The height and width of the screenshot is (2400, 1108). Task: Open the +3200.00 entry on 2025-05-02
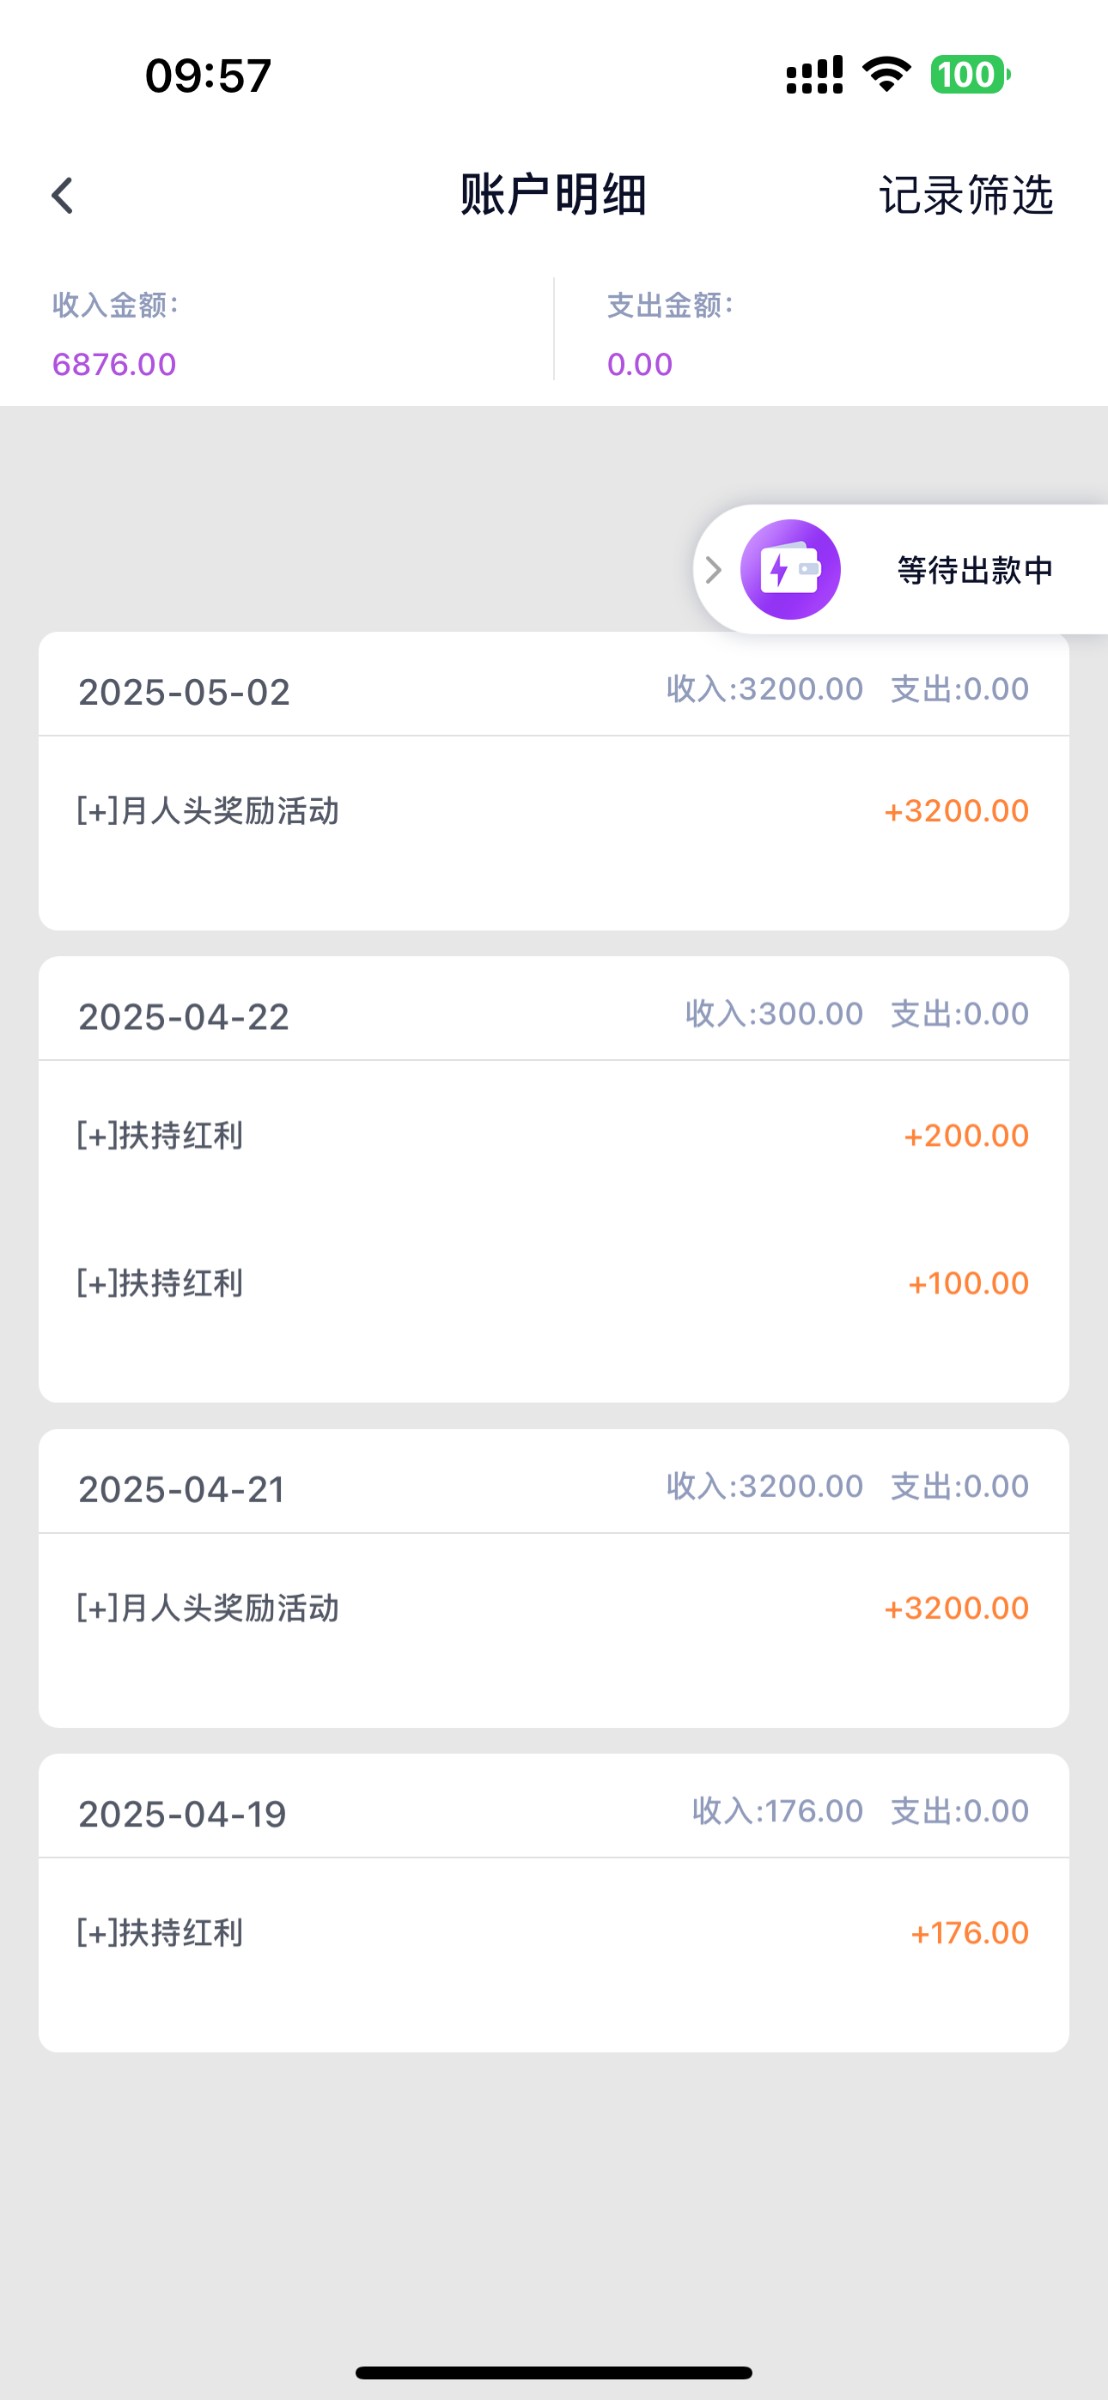pos(553,811)
